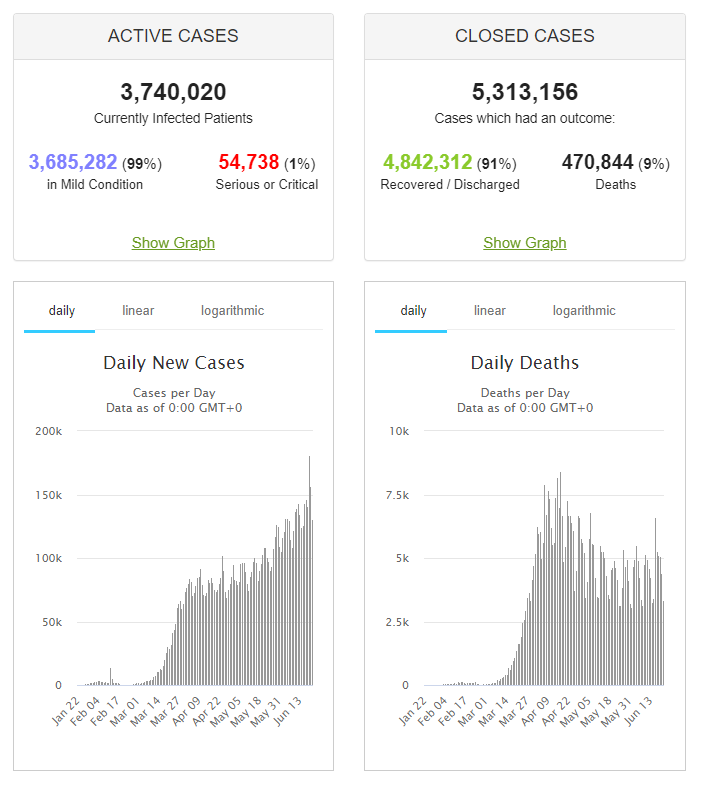The image size is (702, 785).
Task: Click Show Graph under Active Cases
Action: pos(173,243)
